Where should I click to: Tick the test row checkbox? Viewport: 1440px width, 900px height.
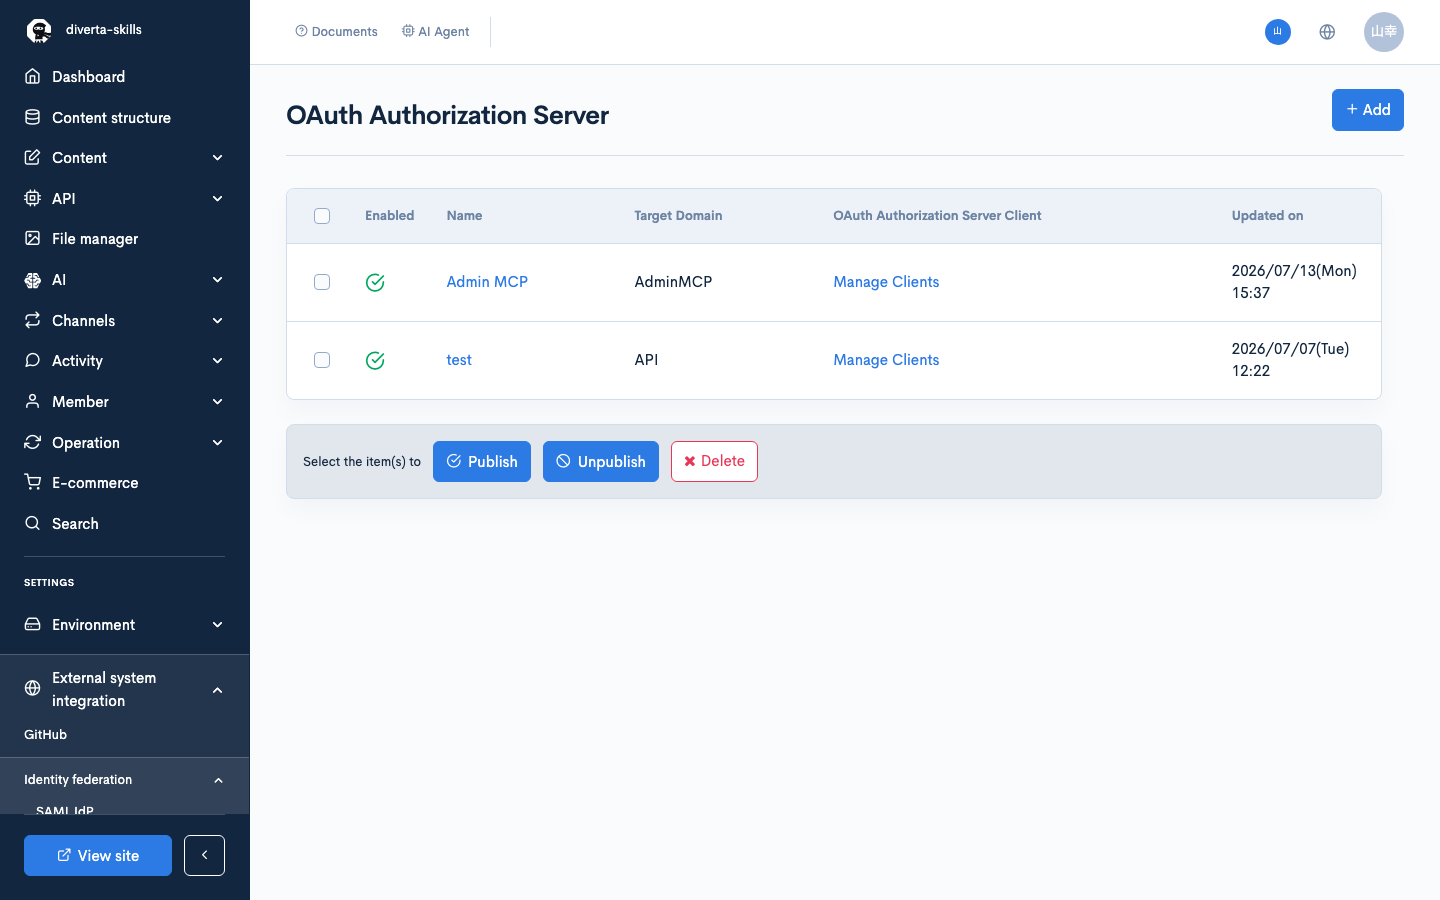pos(322,360)
